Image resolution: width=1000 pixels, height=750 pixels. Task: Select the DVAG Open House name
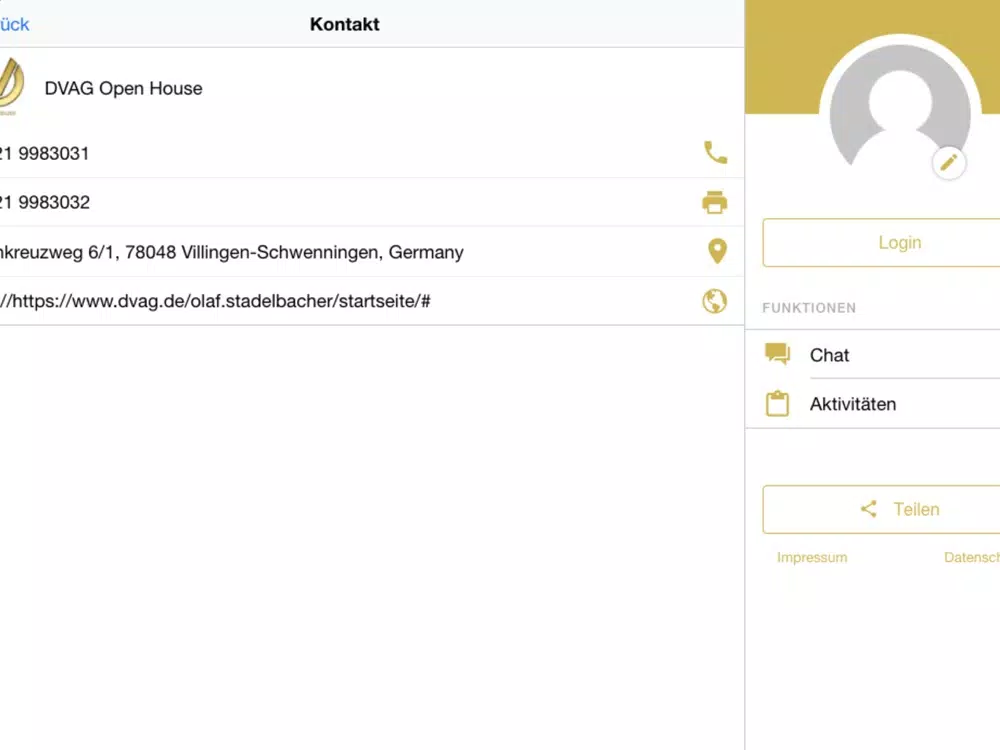(x=123, y=88)
